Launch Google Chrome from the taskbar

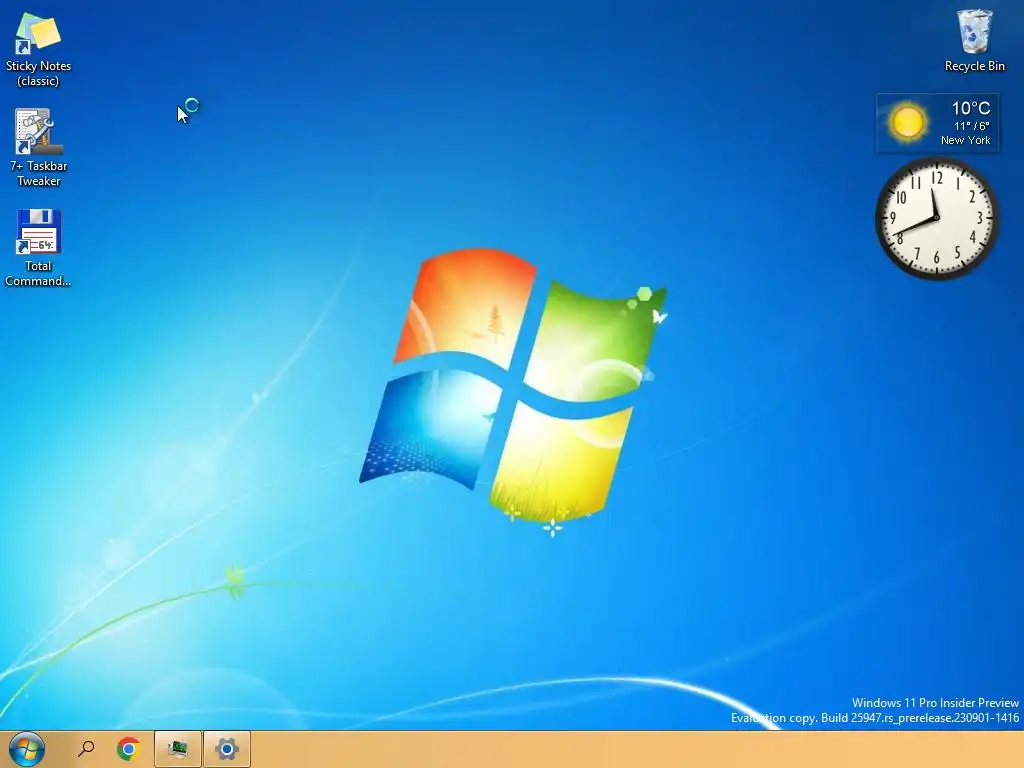(x=129, y=748)
